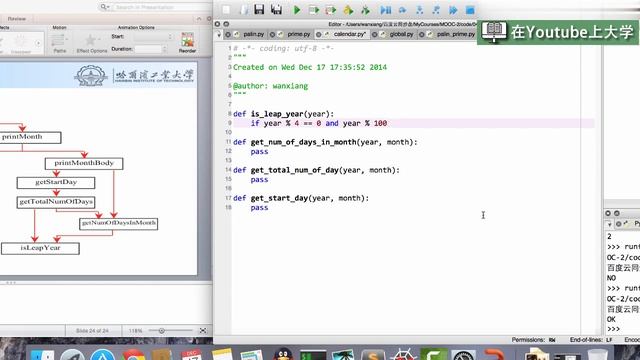Click the console's last '>>>' prompt
Viewport: 640px width, 360px height.
[613, 329]
